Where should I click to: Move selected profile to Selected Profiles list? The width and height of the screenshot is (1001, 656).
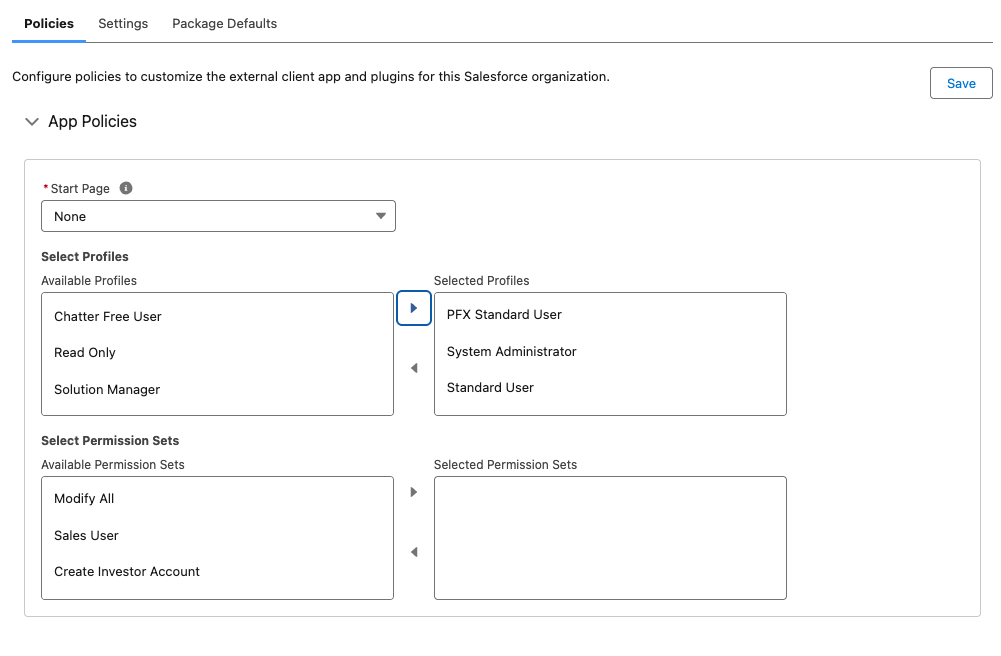tap(414, 308)
